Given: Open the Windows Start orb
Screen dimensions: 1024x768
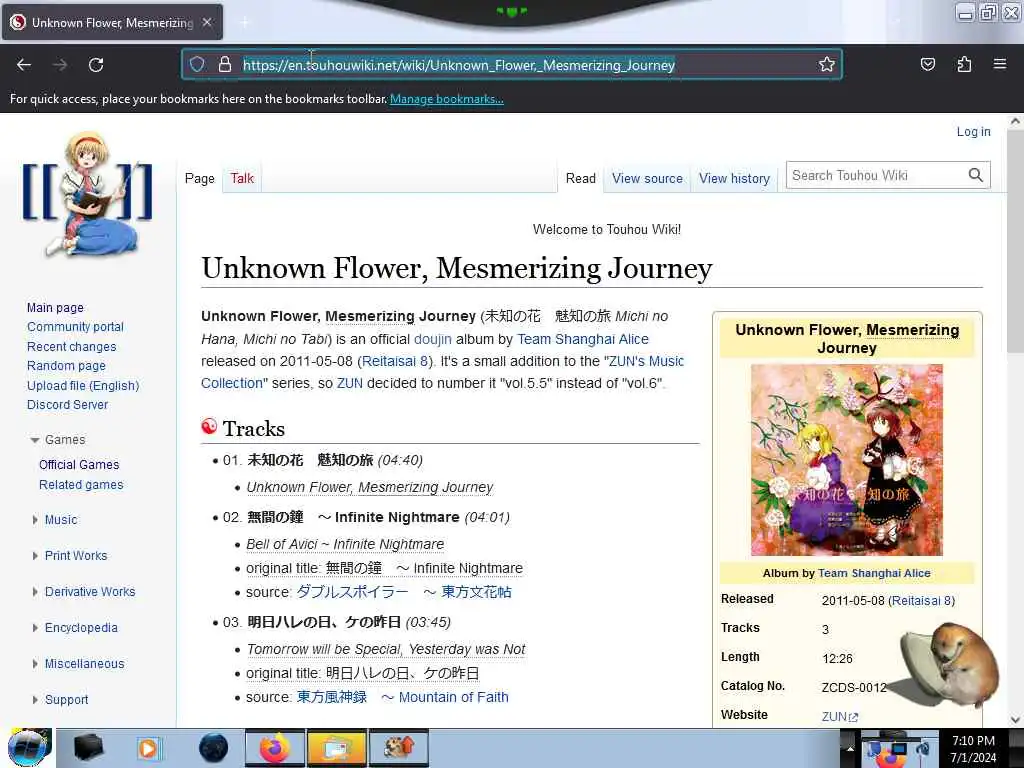Looking at the screenshot, I should pos(29,748).
